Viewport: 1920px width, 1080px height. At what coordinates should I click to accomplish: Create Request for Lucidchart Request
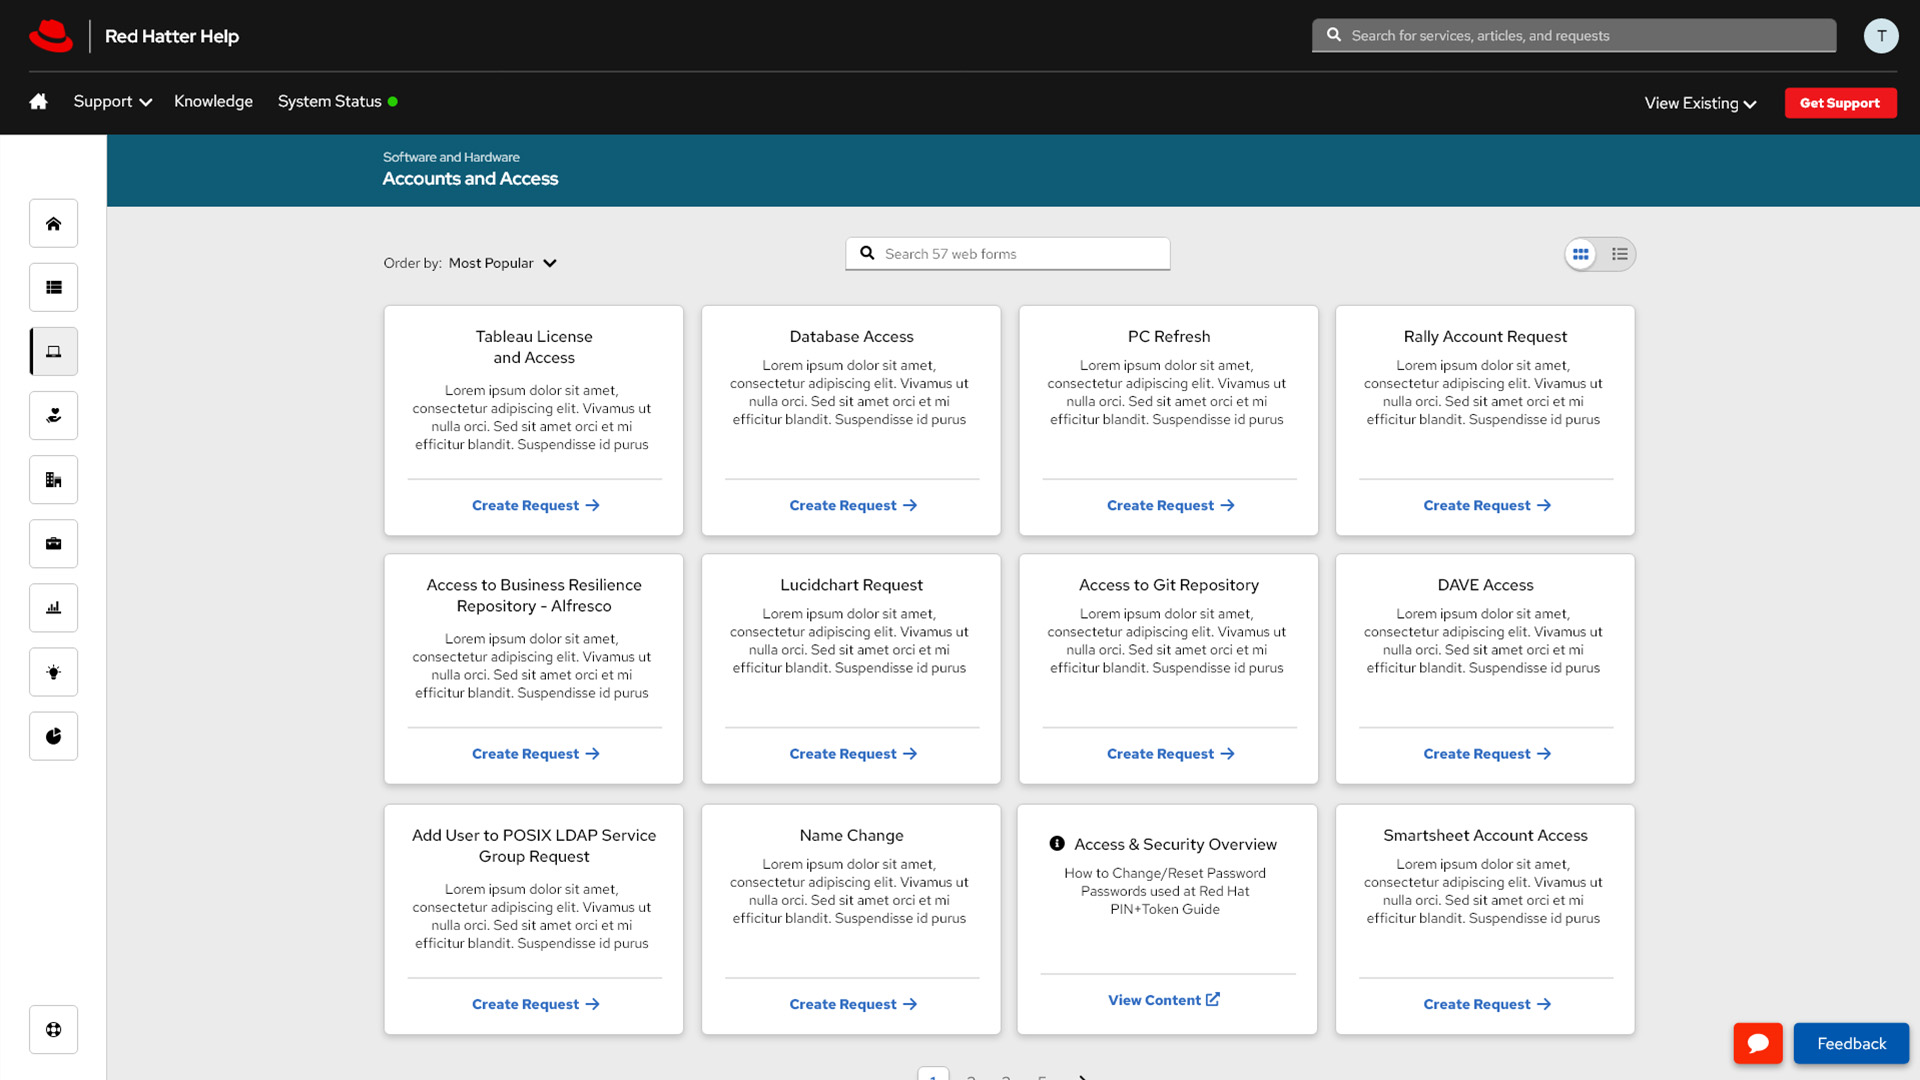tap(853, 753)
